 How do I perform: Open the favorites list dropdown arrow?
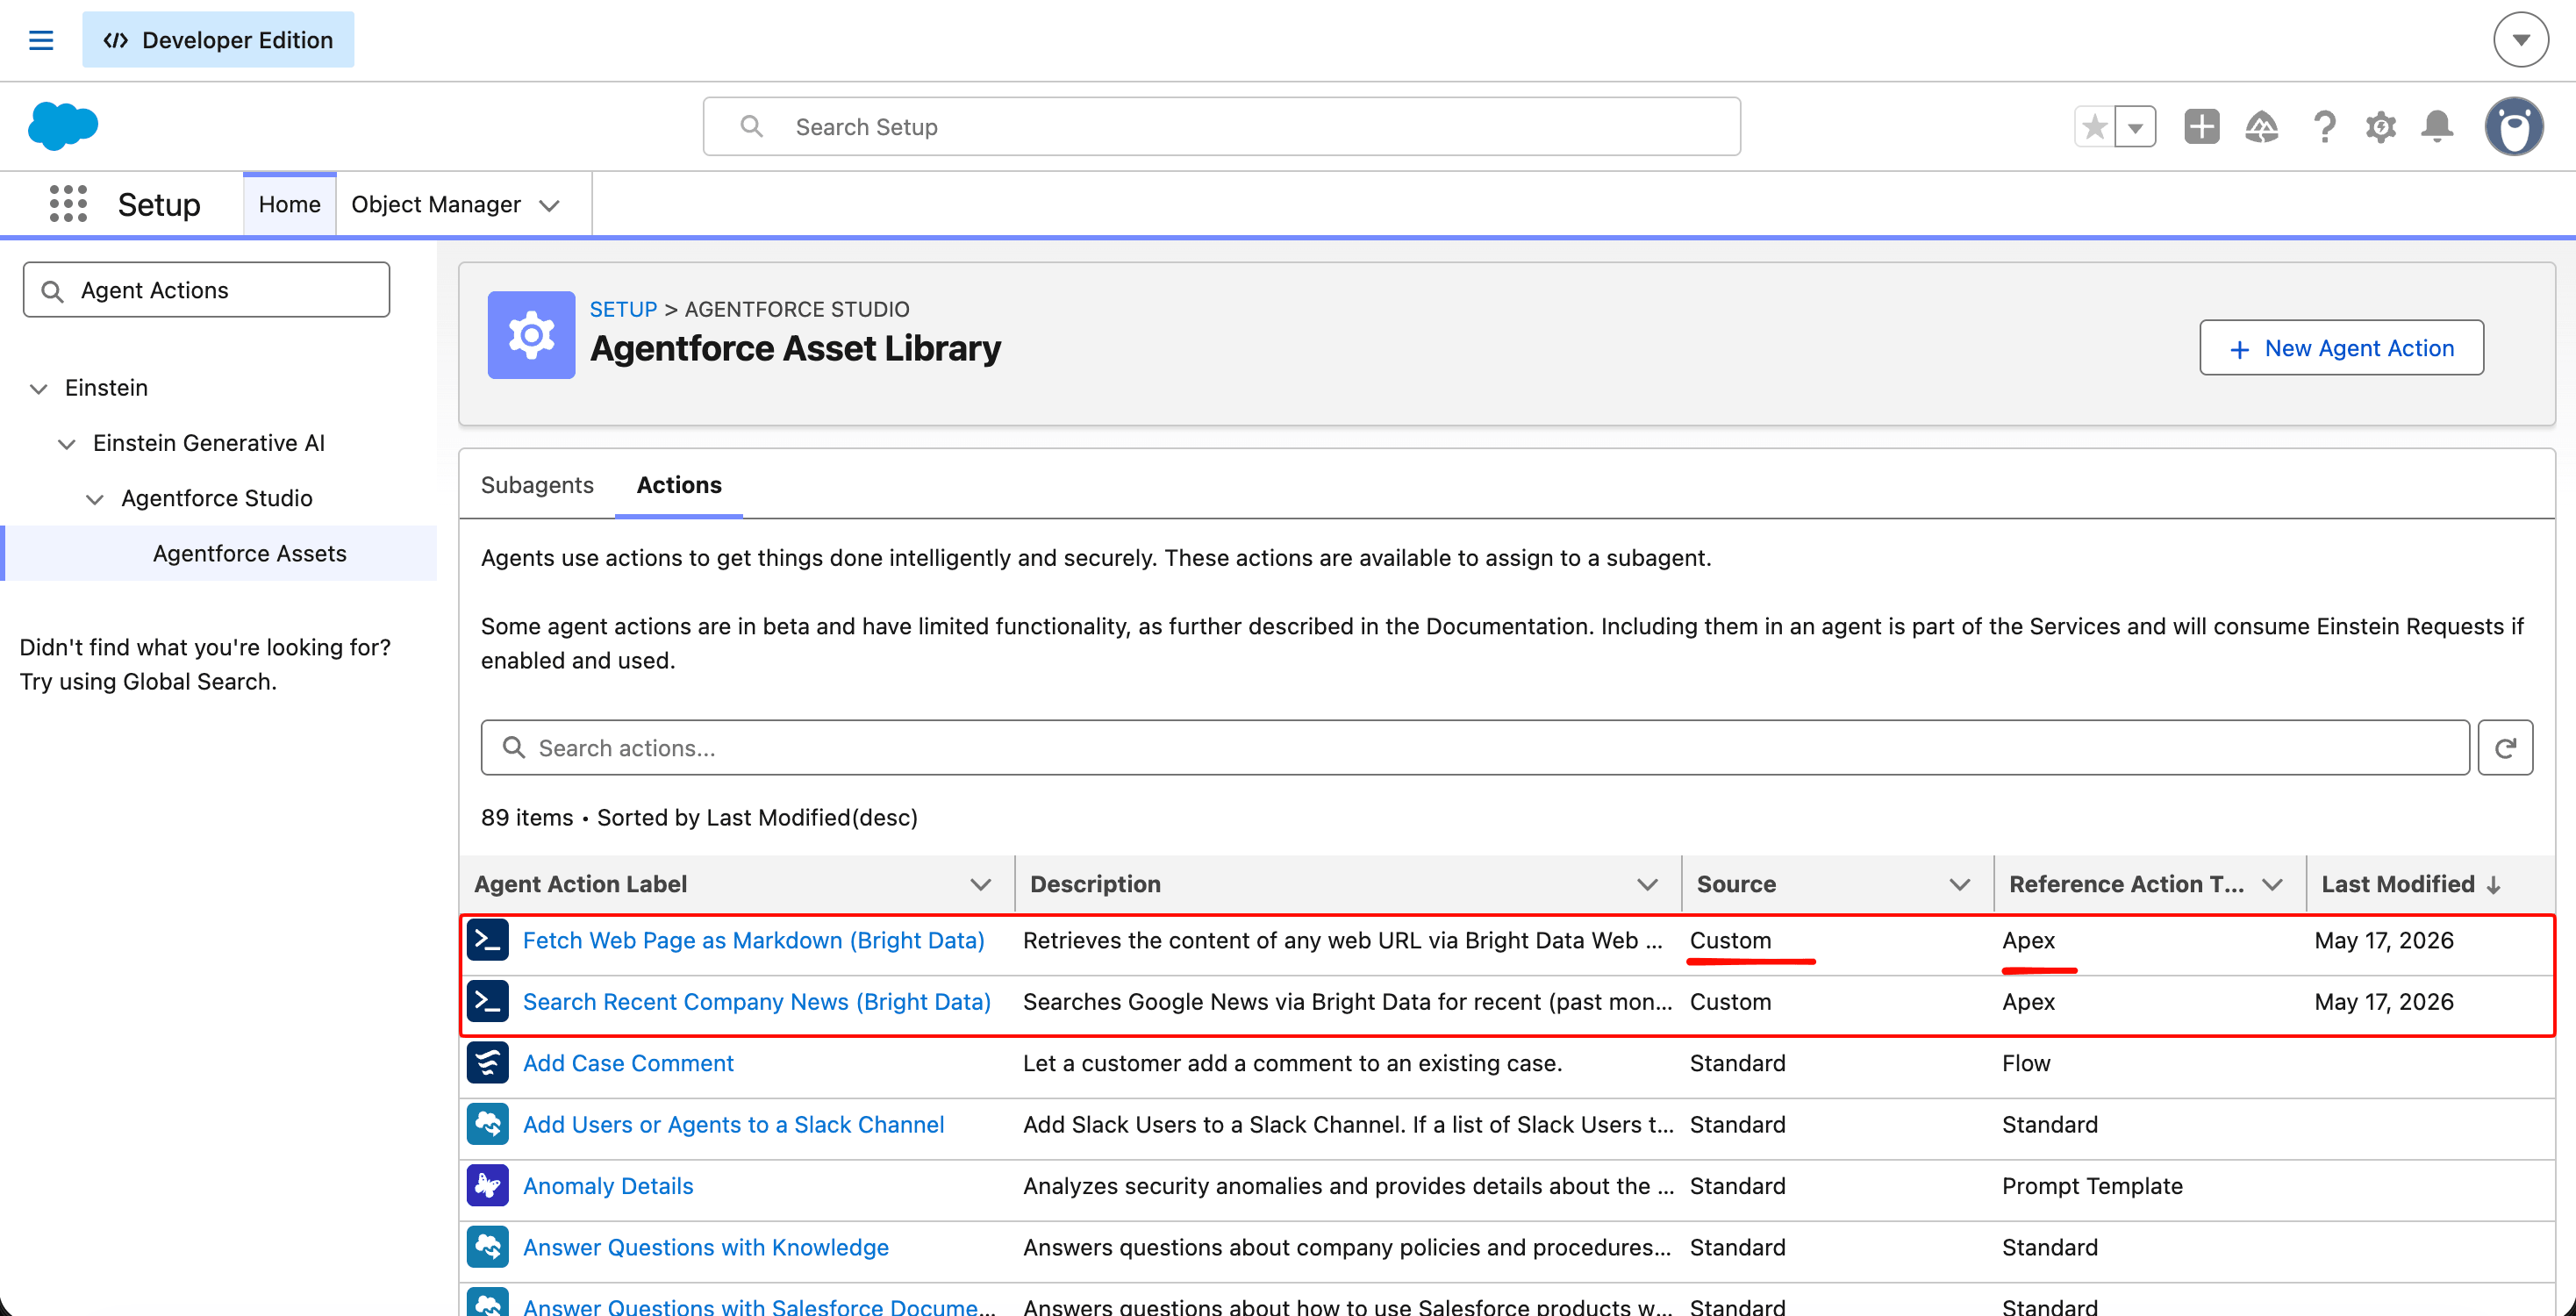[x=2135, y=127]
